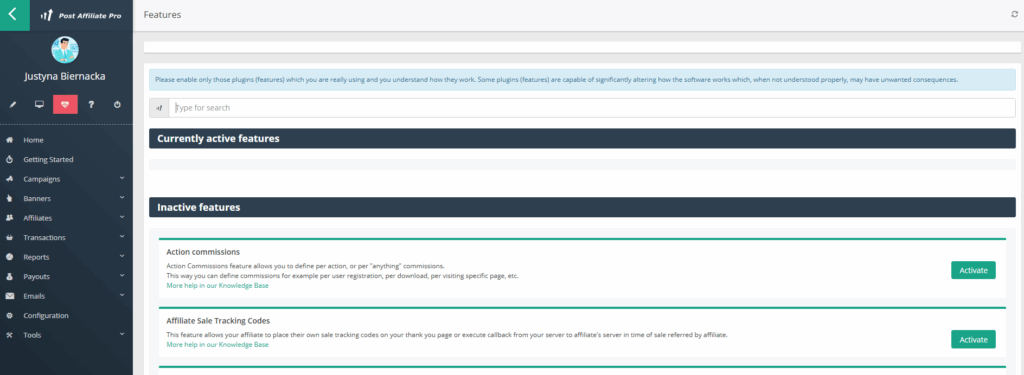Select the Home house icon
The image size is (1024, 375).
pyautogui.click(x=10, y=140)
